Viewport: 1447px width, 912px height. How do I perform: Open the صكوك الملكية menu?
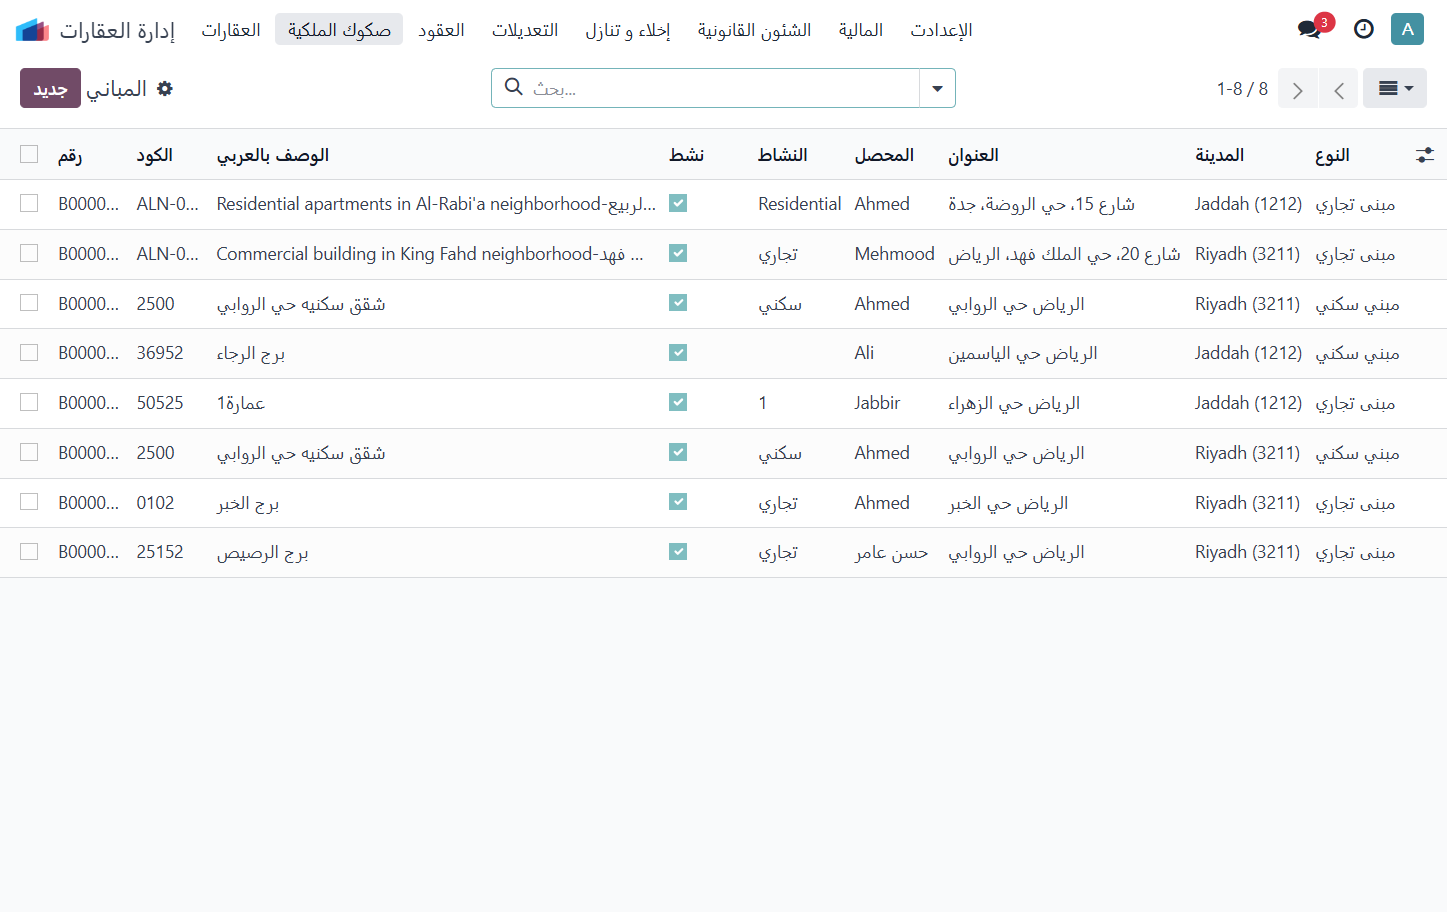(x=339, y=30)
